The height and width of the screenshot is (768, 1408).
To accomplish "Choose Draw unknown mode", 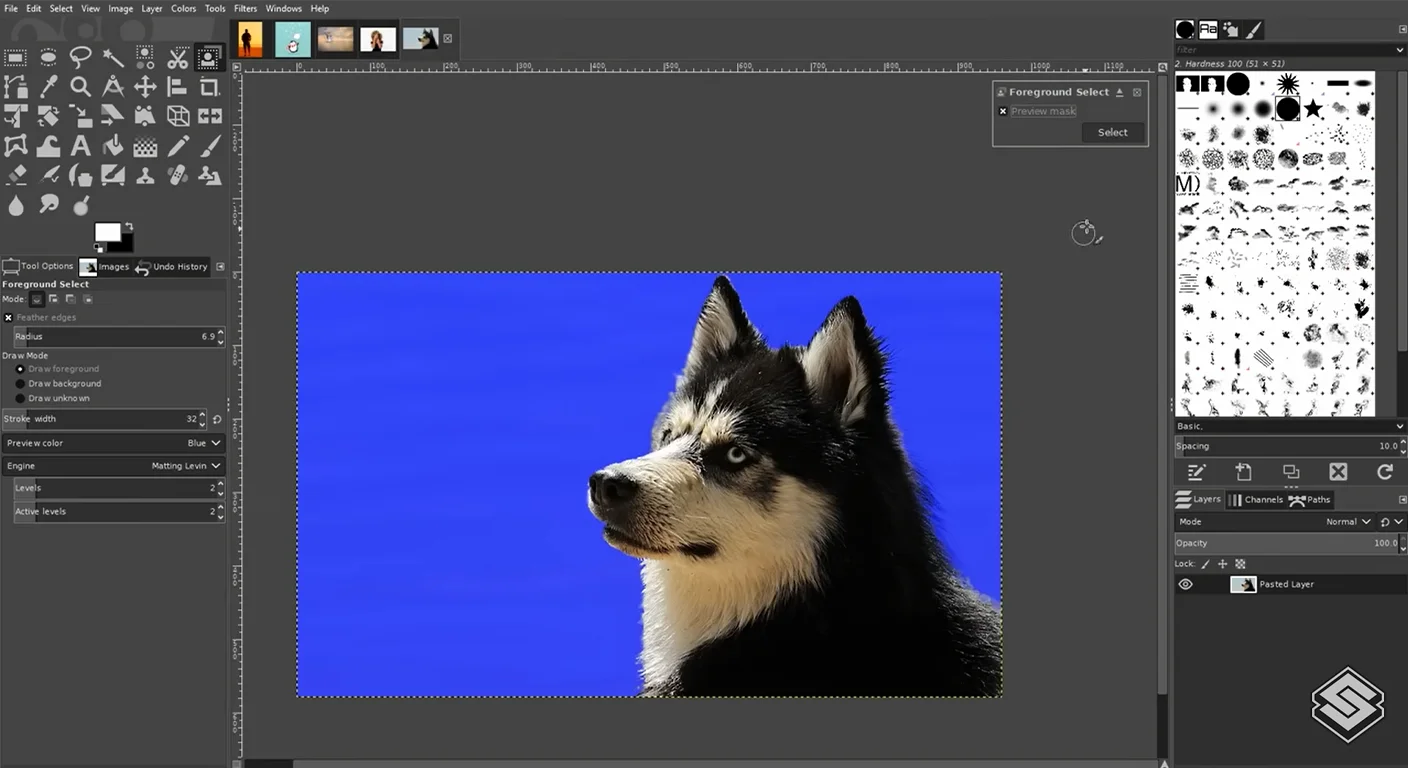I will pos(20,398).
